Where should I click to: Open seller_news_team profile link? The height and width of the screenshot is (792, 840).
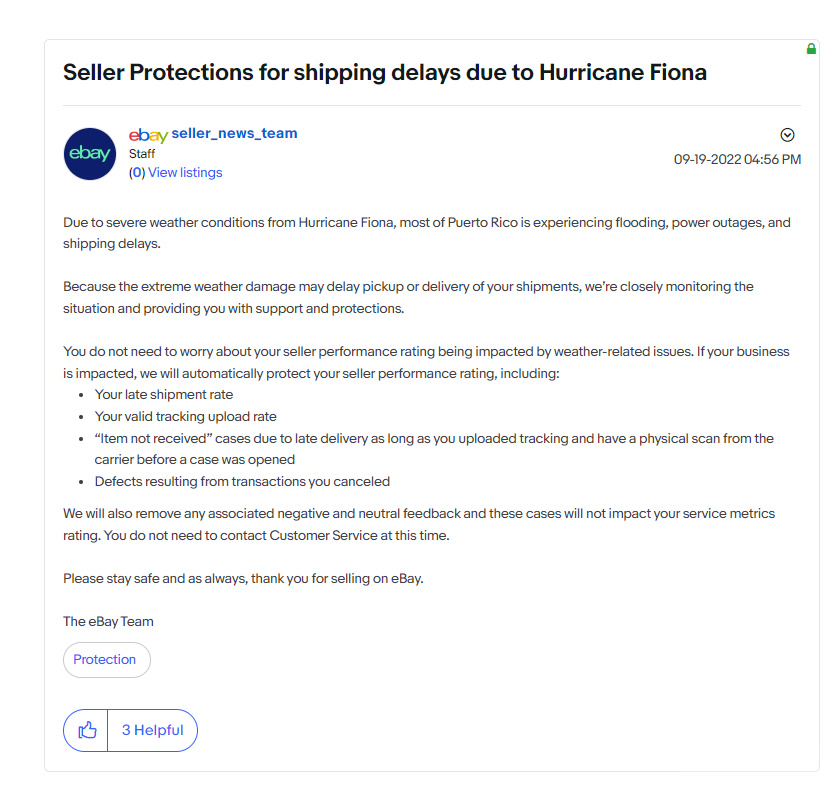234,133
